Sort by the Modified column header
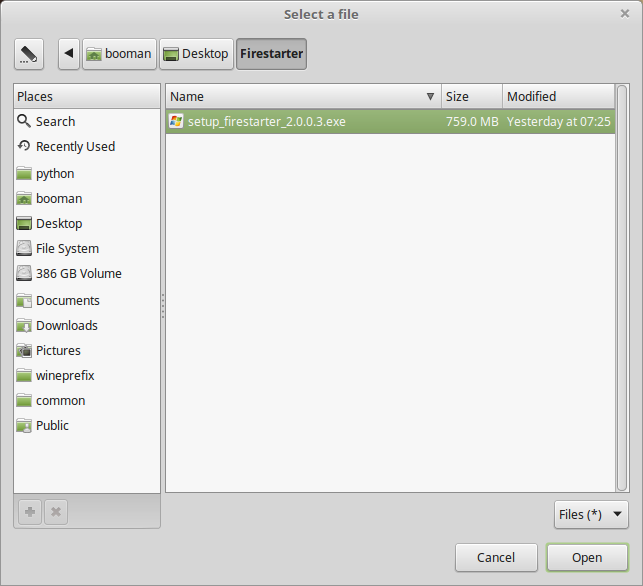Image resolution: width=643 pixels, height=586 pixels. (x=559, y=96)
